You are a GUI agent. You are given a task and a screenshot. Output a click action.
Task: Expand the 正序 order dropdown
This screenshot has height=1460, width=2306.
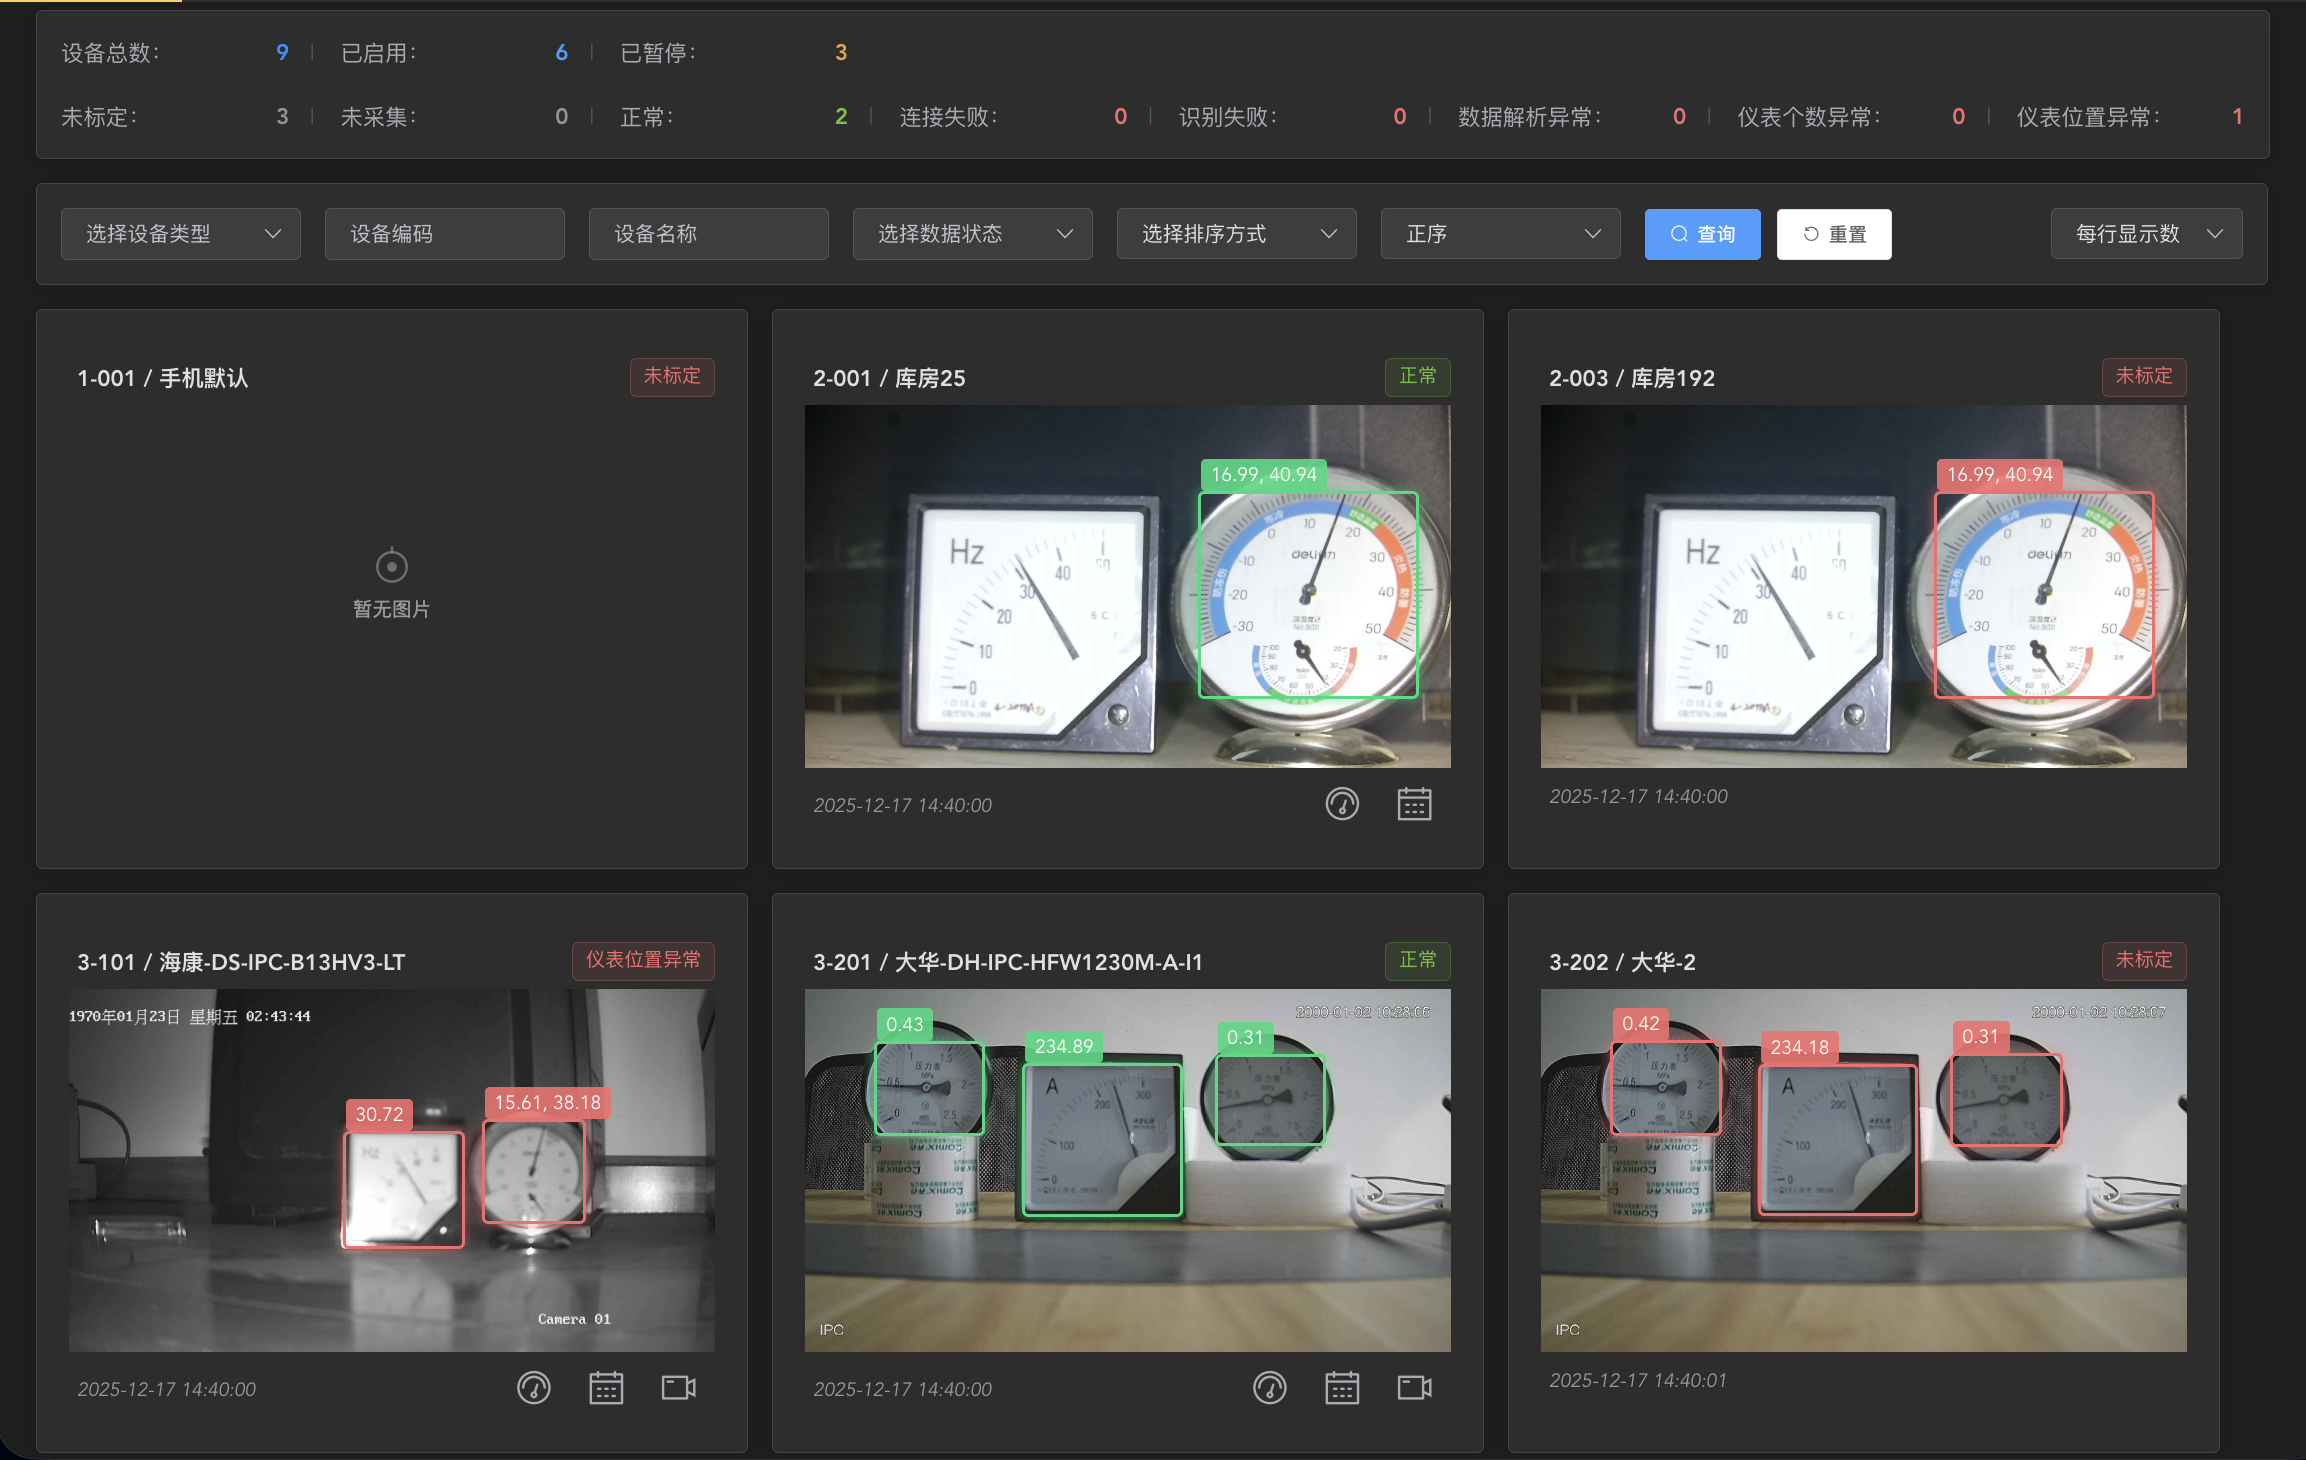1501,234
